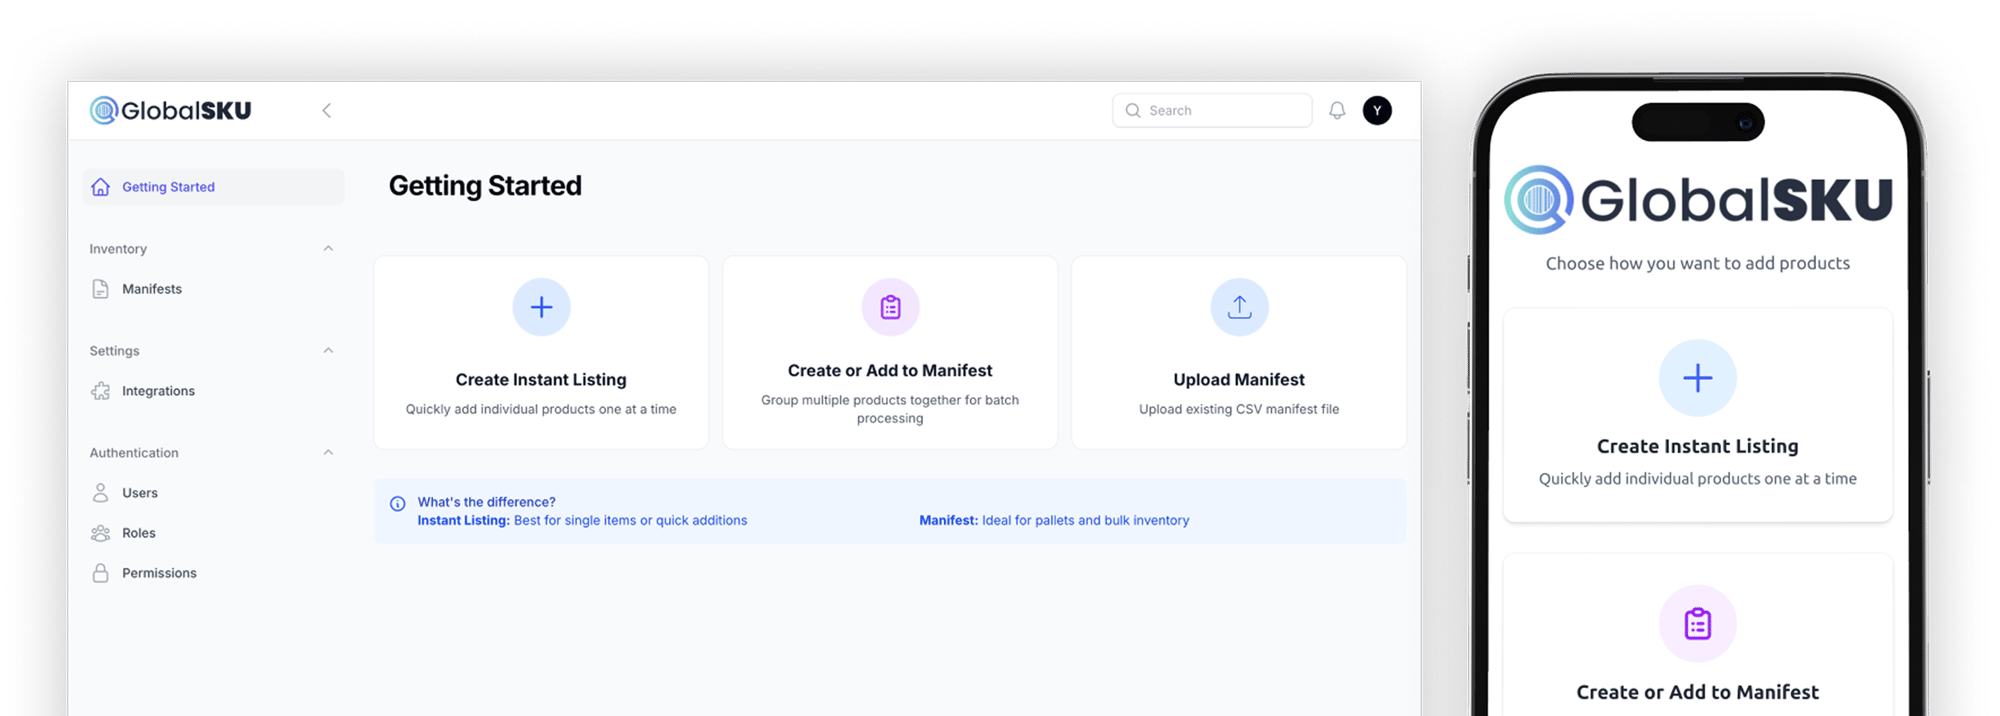Click the Manifests document icon

[x=100, y=289]
